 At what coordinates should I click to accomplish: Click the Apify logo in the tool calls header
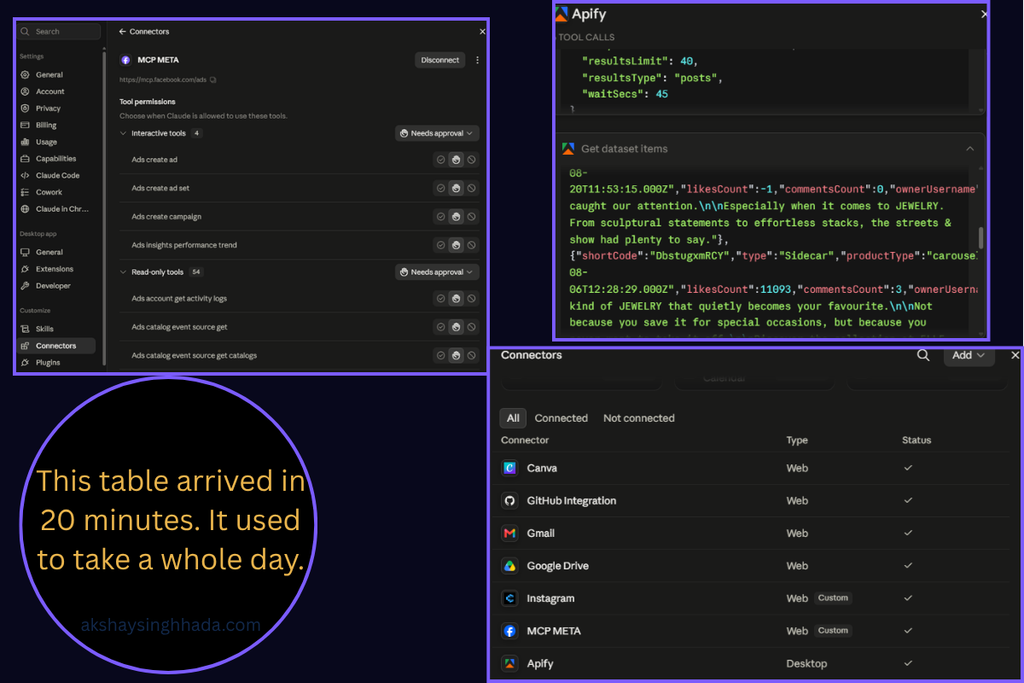(x=562, y=14)
